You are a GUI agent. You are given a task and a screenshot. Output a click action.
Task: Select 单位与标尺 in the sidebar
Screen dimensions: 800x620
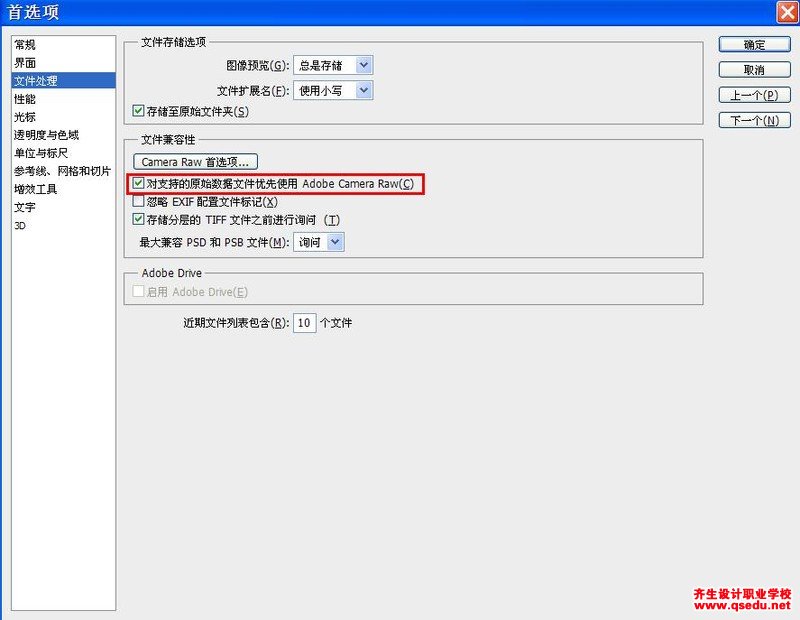tap(41, 153)
